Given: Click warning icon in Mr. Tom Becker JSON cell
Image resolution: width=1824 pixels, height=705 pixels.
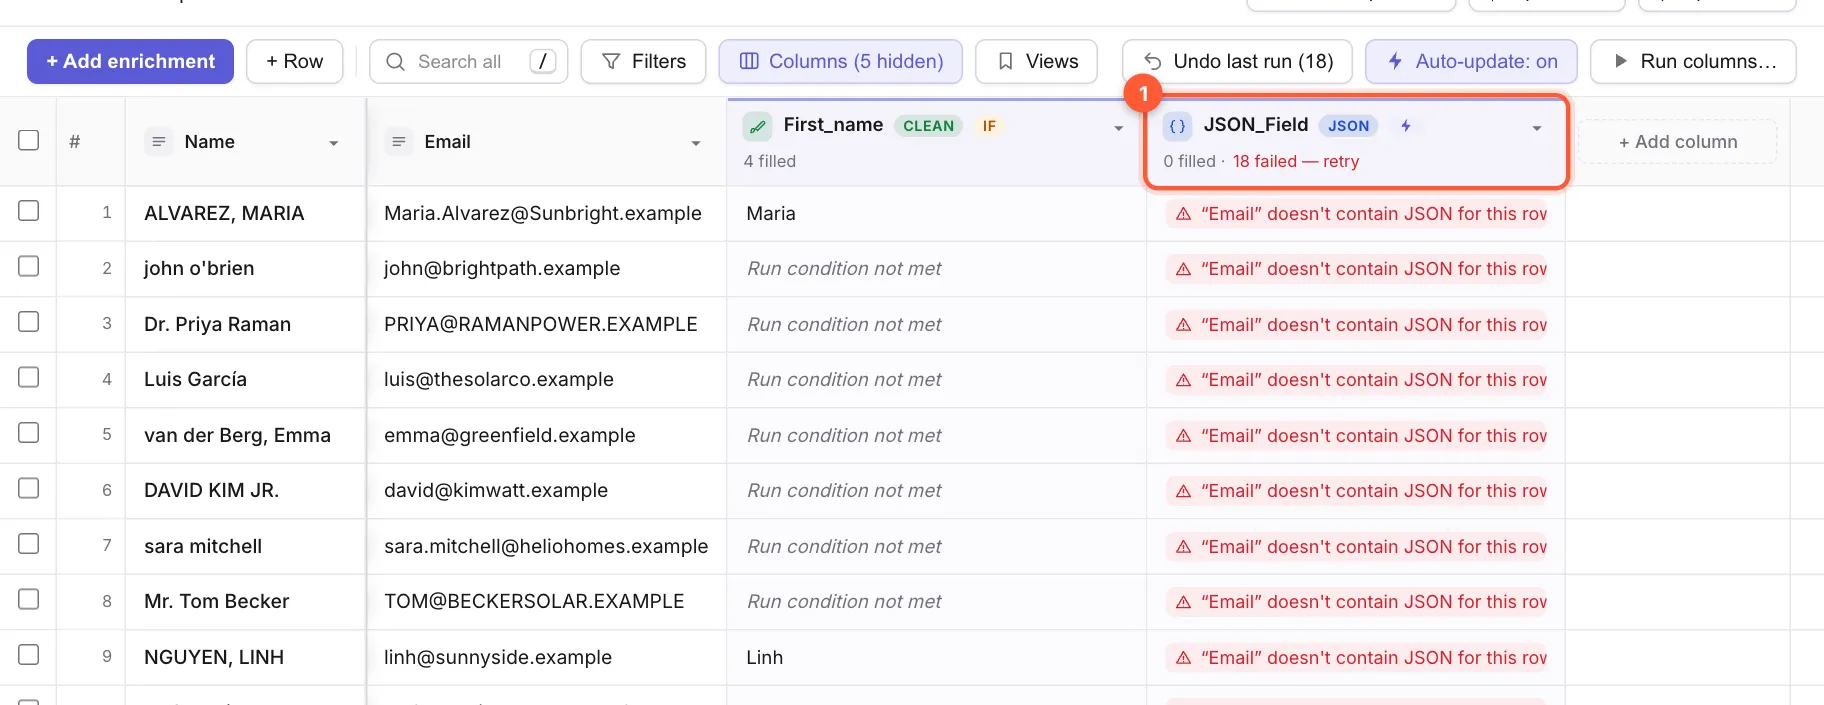Looking at the screenshot, I should pos(1183,602).
